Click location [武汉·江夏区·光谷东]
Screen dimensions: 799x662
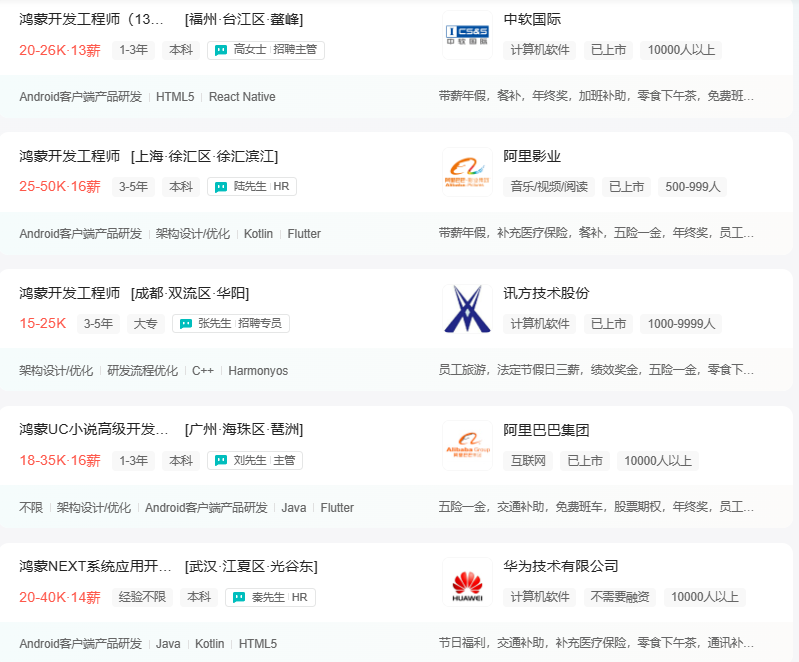251,566
